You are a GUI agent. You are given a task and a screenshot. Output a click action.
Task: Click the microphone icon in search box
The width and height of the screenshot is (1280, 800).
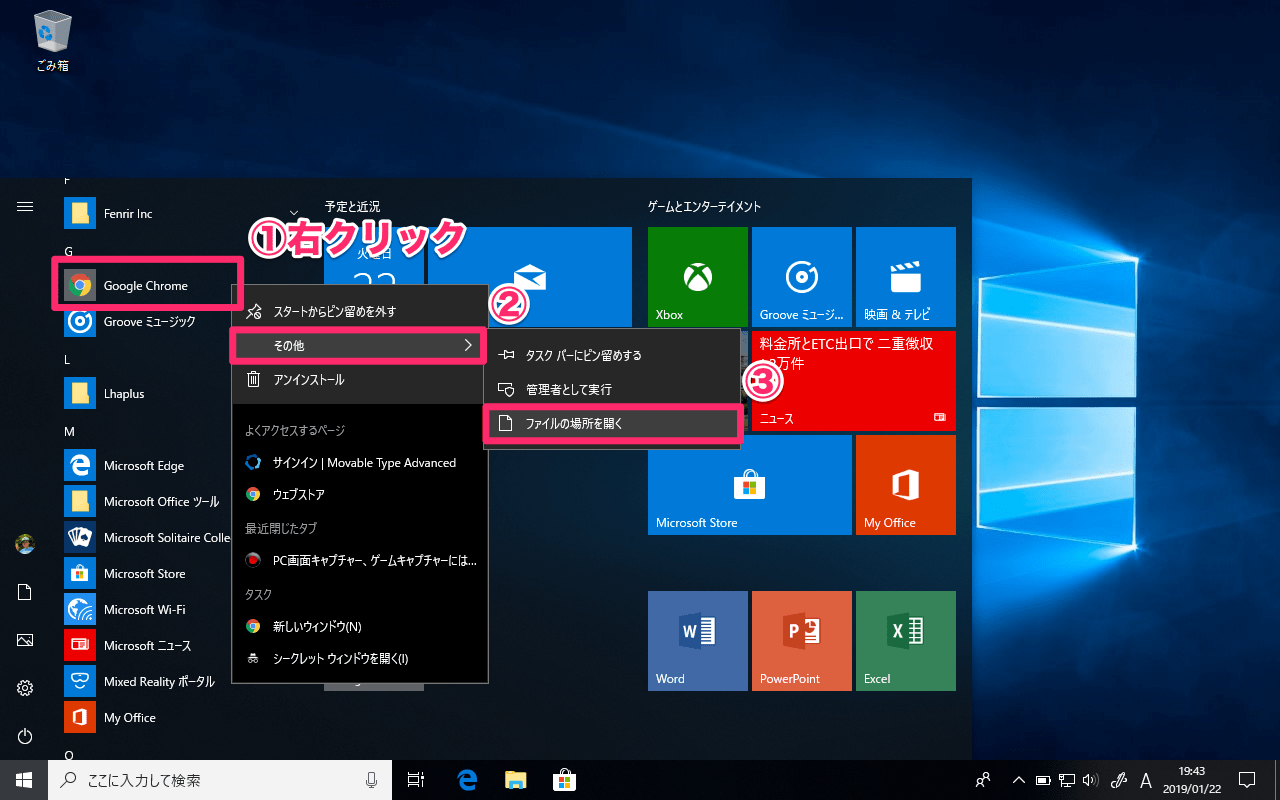click(372, 780)
